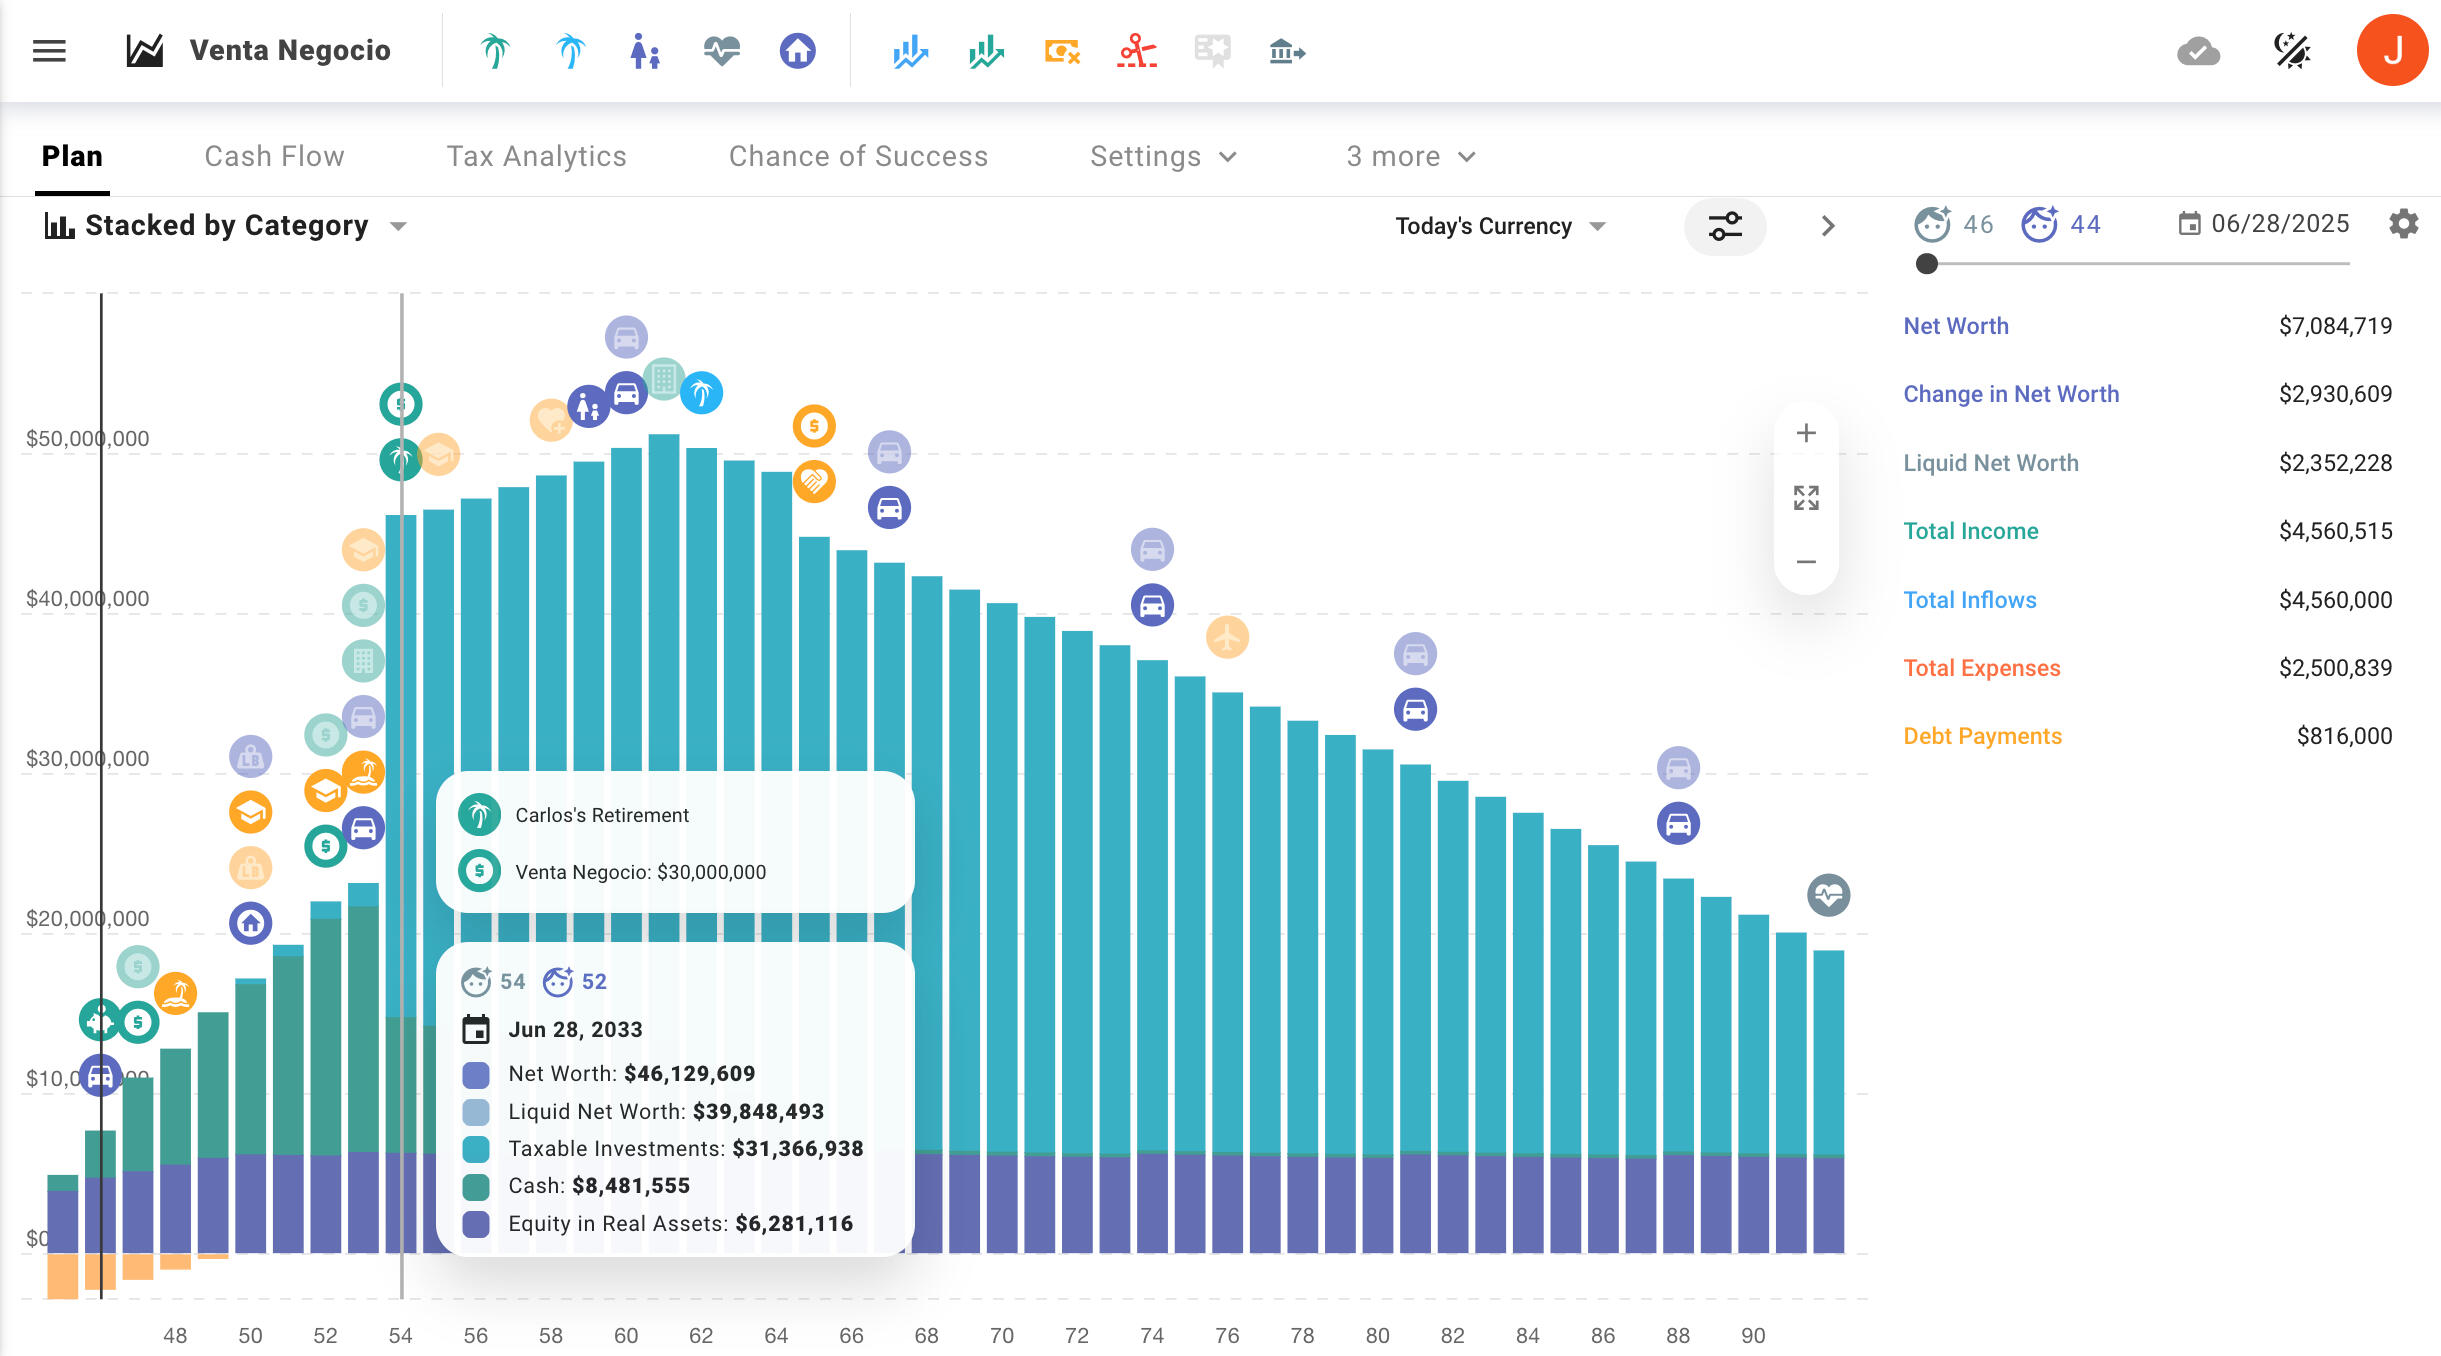Click the orange cash with X icon
Screen dimensions: 2441x1356
[1061, 51]
